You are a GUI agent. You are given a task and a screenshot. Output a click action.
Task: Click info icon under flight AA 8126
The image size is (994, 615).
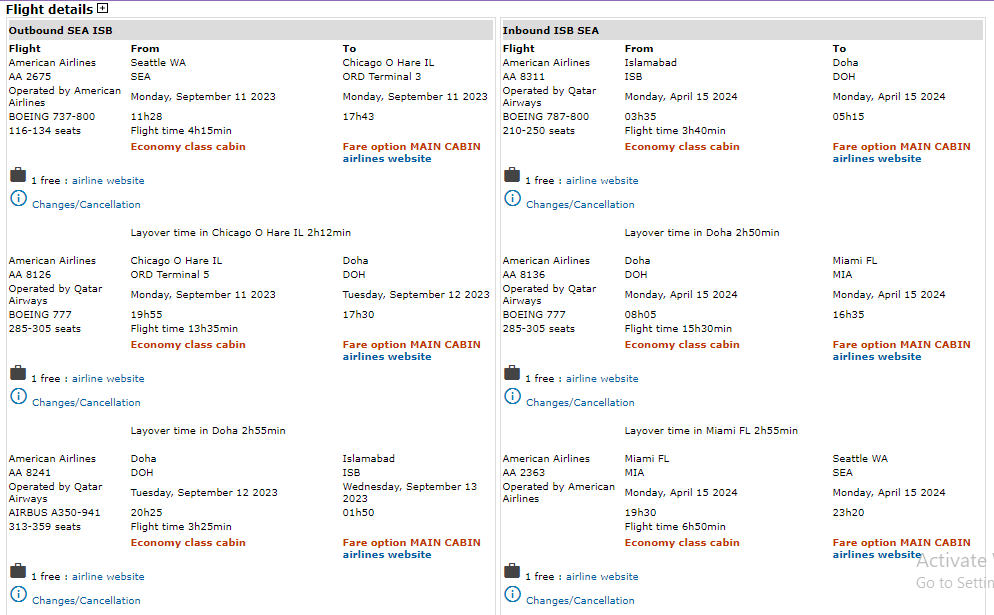click(18, 397)
